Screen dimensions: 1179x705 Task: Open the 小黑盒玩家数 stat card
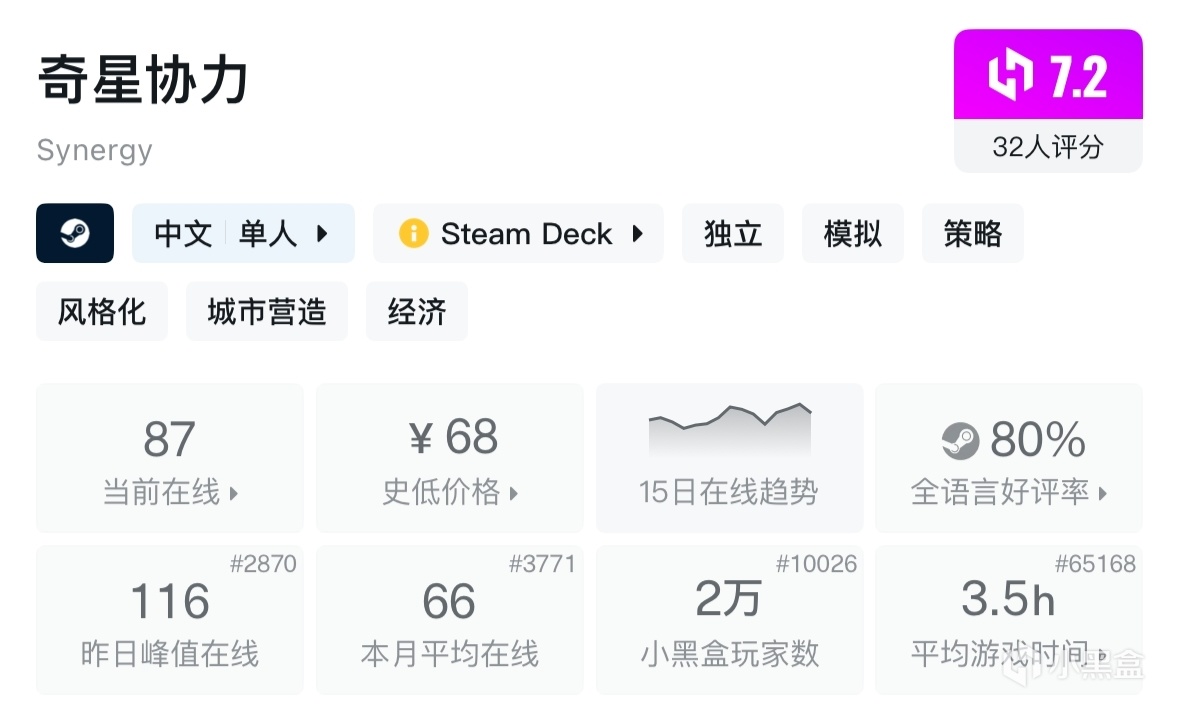coord(729,620)
